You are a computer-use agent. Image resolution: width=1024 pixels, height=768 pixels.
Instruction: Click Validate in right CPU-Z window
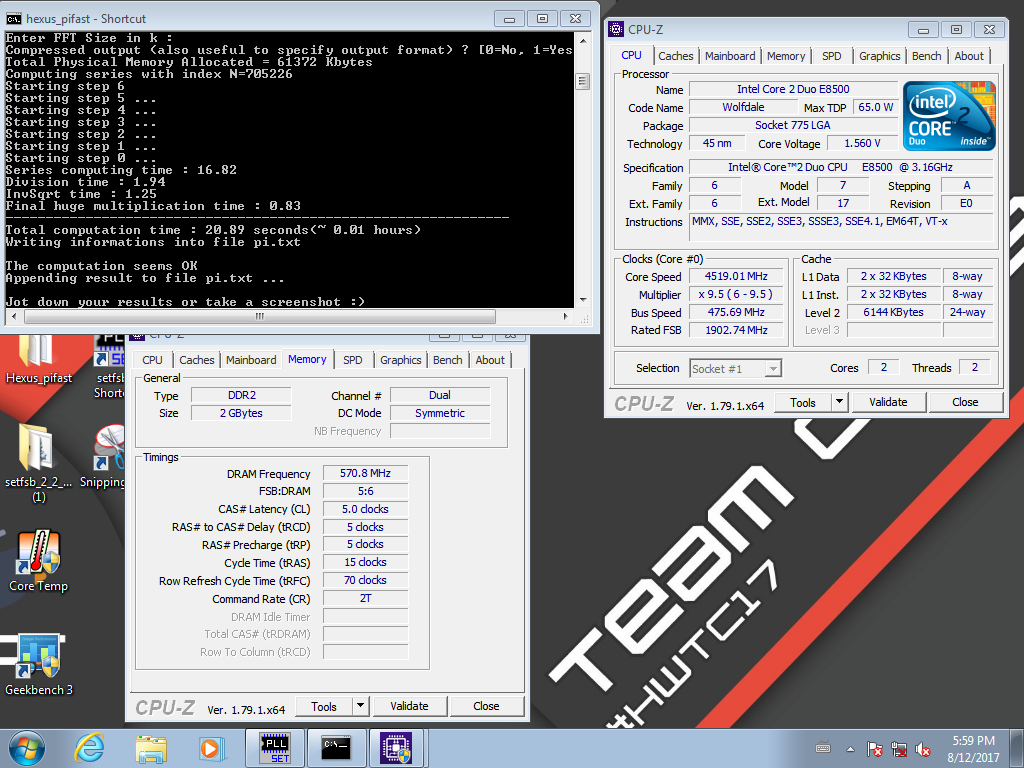(x=888, y=402)
